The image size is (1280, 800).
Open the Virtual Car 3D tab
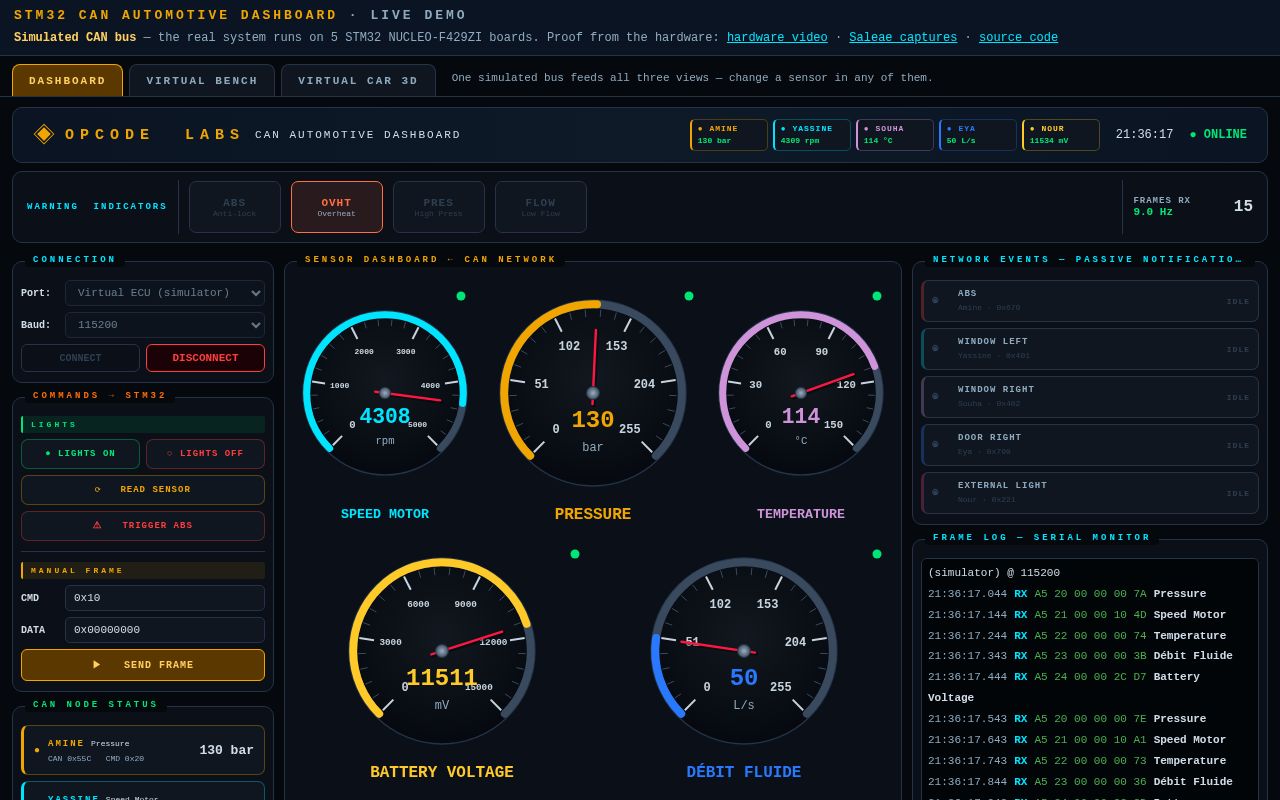click(358, 80)
